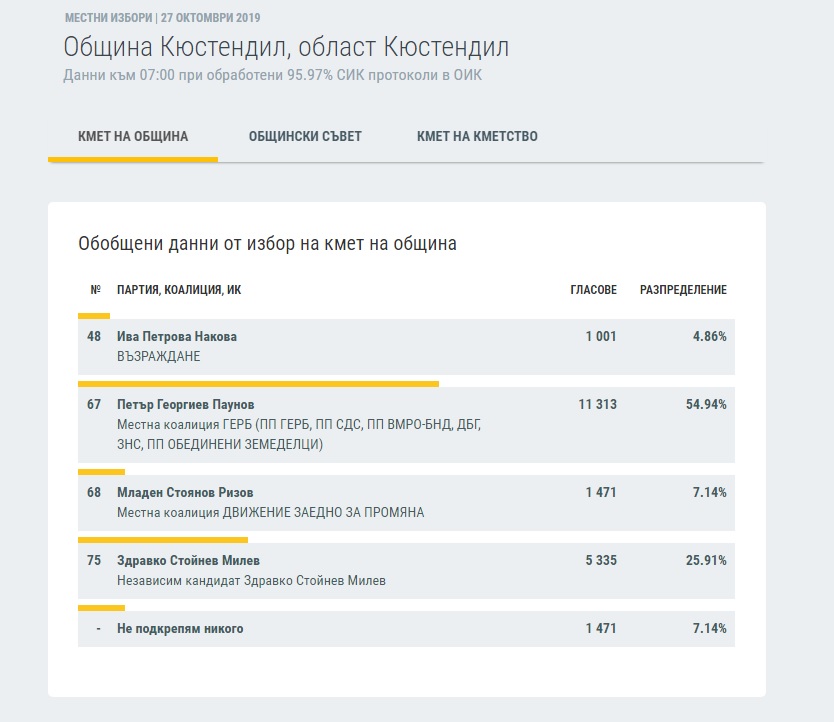834x722 pixels.
Task: Switch to ОБЩИНСКИ СЪВЕТ tab
Action: [305, 137]
